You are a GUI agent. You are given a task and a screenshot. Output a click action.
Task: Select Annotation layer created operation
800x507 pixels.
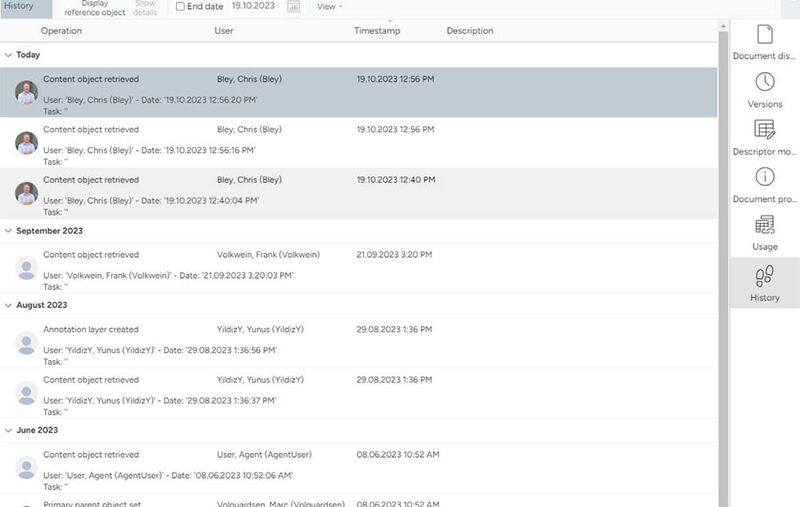point(91,329)
